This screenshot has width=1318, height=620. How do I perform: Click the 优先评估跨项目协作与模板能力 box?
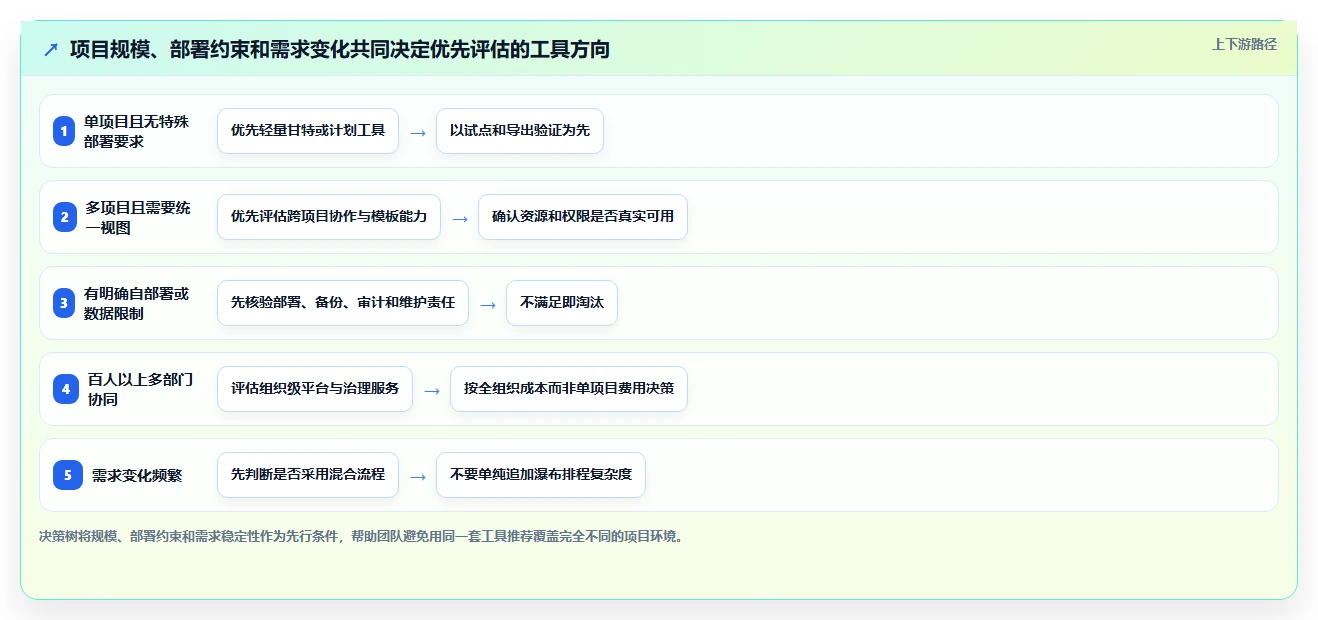(329, 217)
